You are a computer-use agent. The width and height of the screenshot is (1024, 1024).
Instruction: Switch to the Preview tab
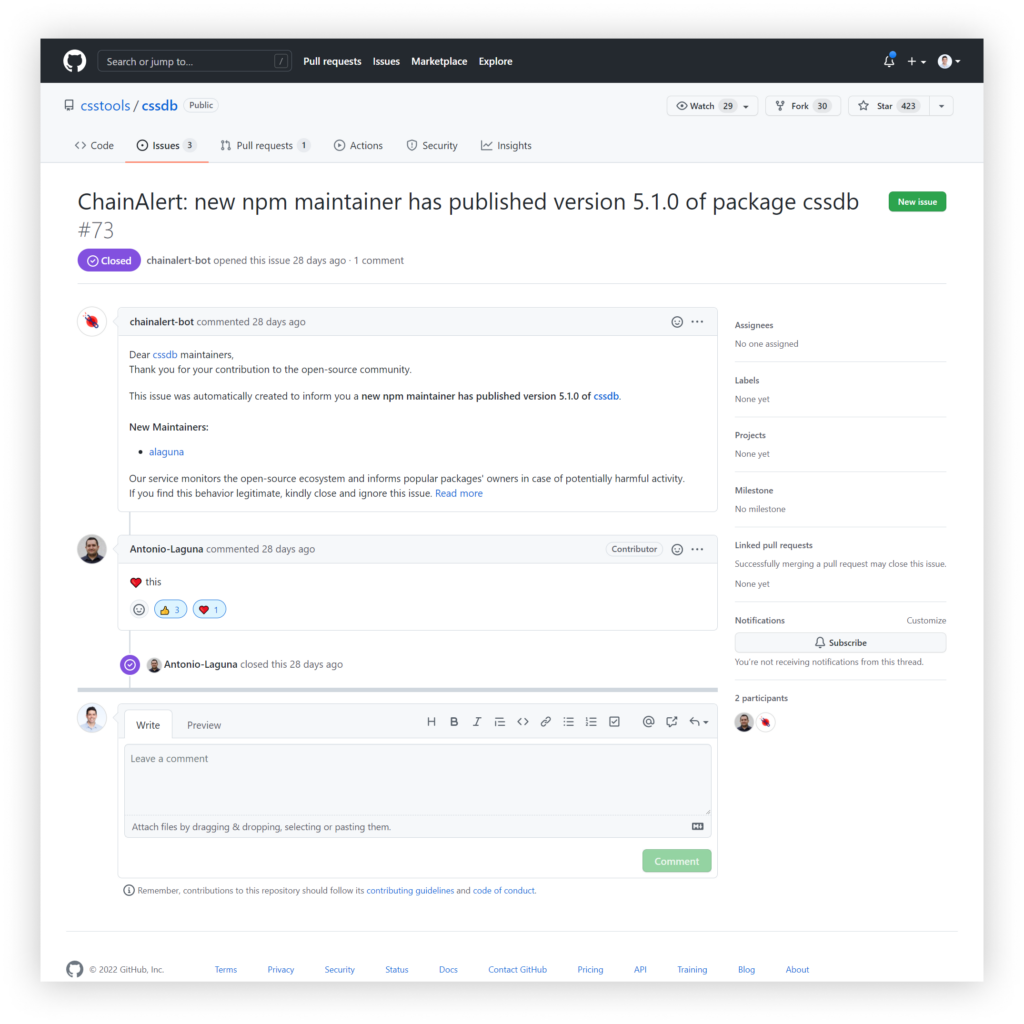[x=204, y=725]
